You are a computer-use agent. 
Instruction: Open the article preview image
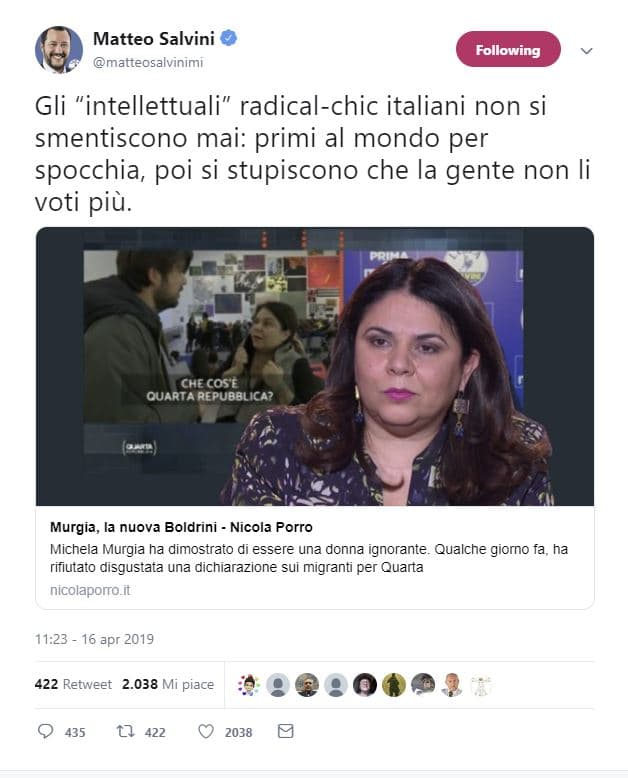(x=314, y=367)
